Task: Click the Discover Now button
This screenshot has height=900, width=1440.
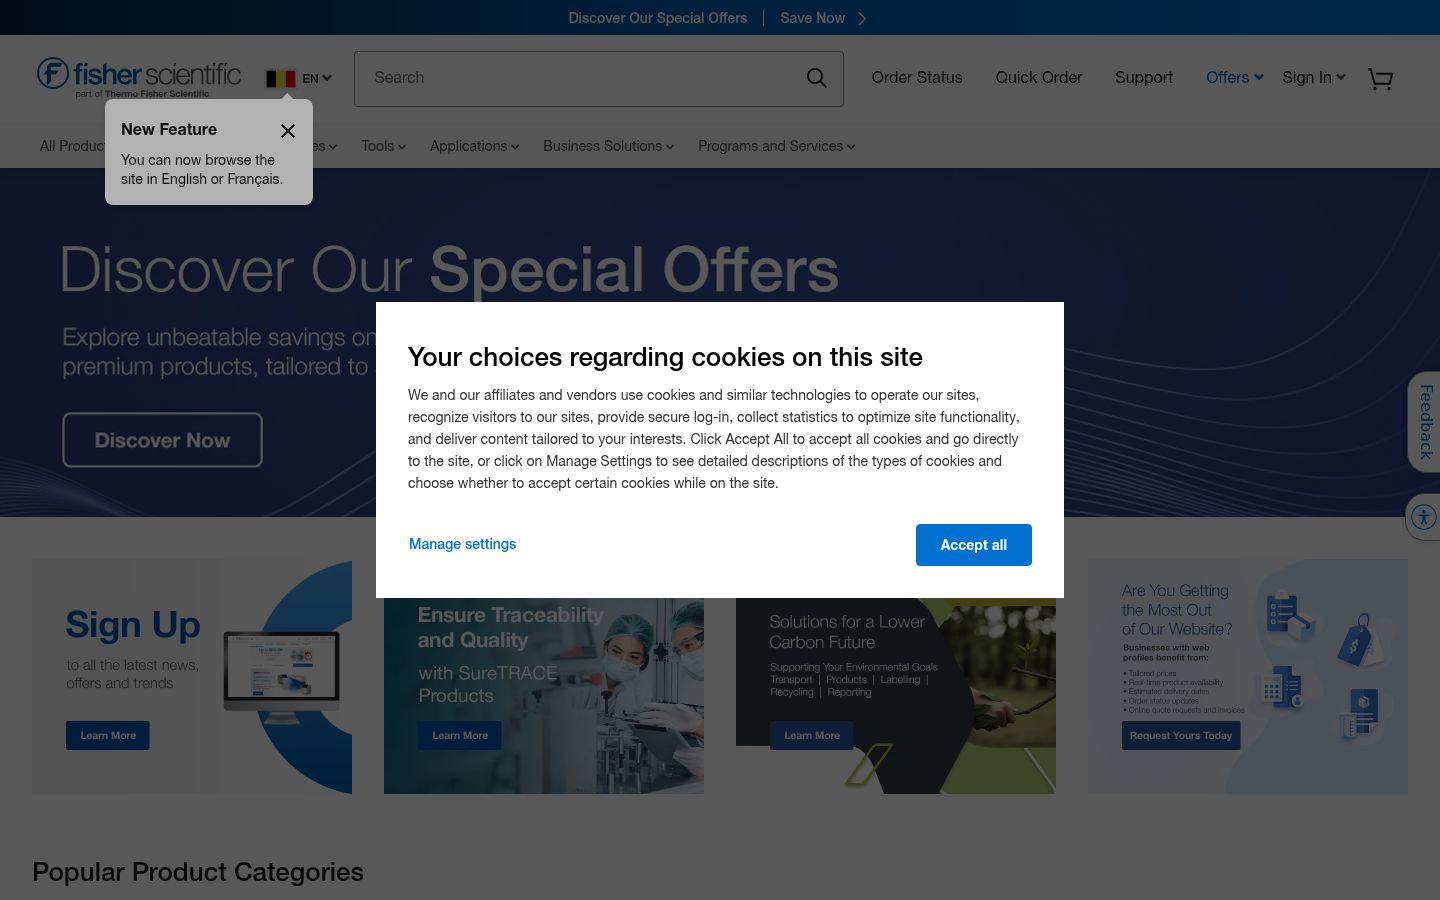Action: click(x=162, y=440)
